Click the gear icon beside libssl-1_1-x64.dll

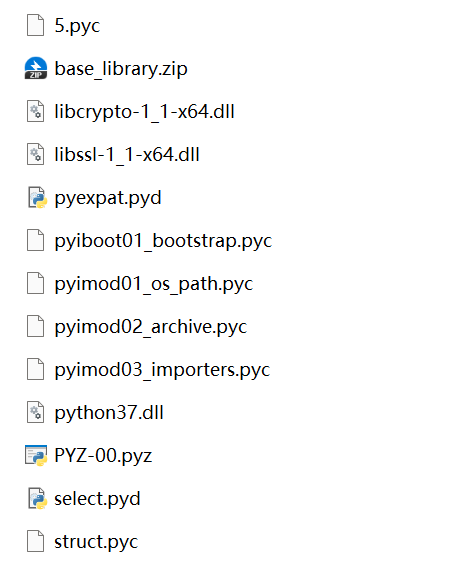tap(35, 154)
